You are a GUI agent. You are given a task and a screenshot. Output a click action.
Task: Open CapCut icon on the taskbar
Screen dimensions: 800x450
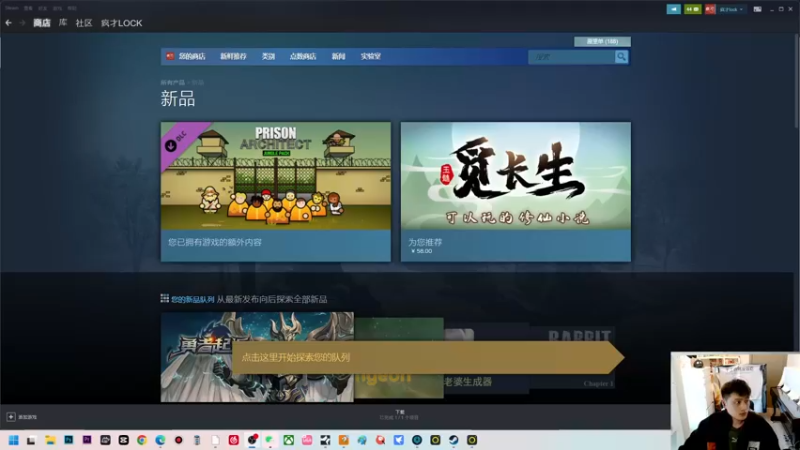tap(123, 440)
